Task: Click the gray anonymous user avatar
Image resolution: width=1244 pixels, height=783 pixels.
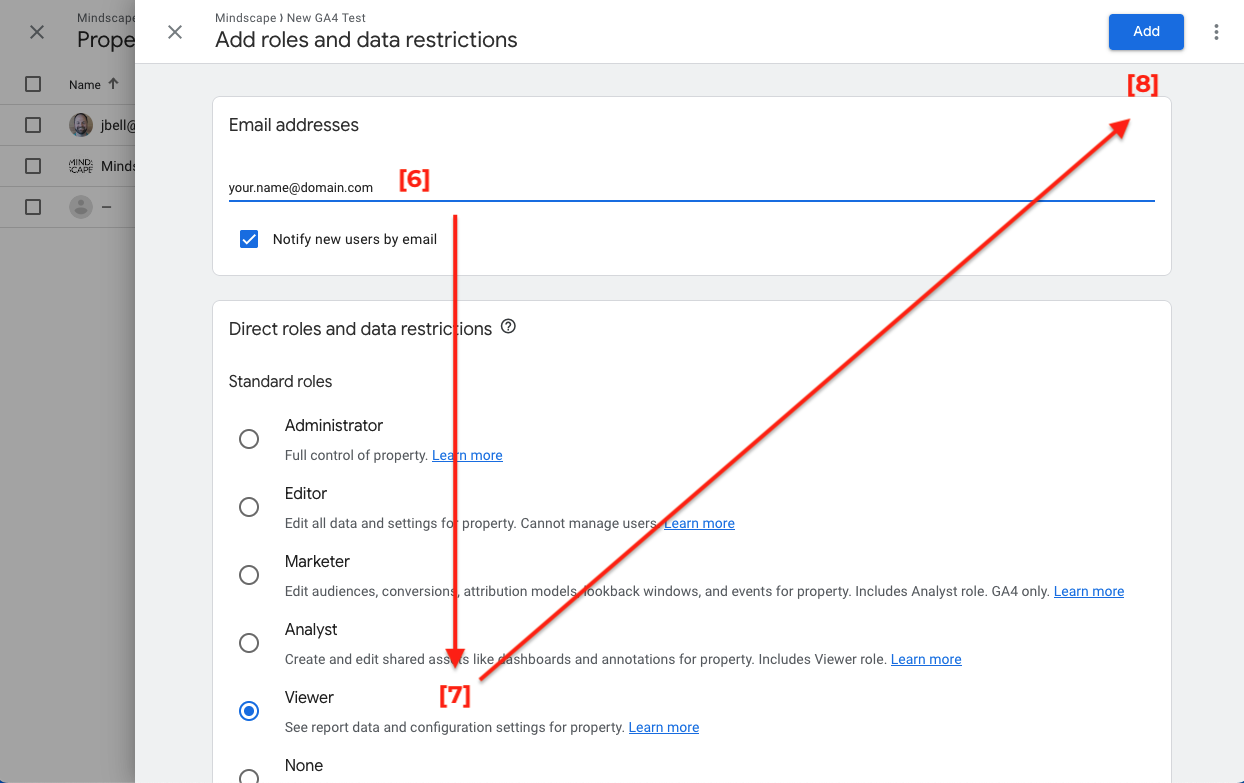Action: pos(80,207)
